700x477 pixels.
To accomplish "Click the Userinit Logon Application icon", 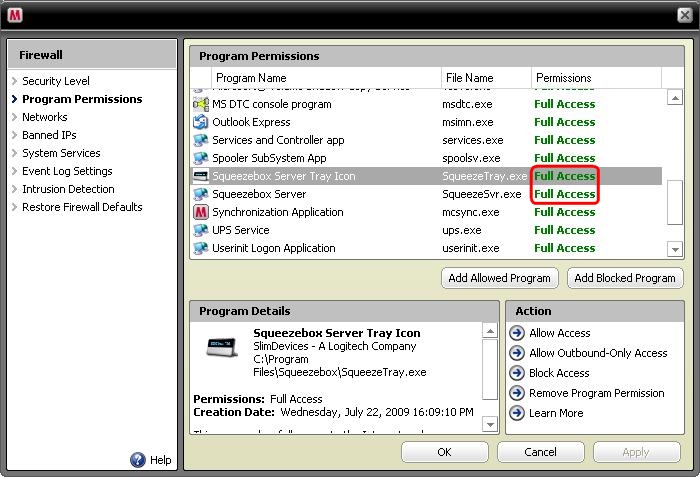I will [201, 248].
